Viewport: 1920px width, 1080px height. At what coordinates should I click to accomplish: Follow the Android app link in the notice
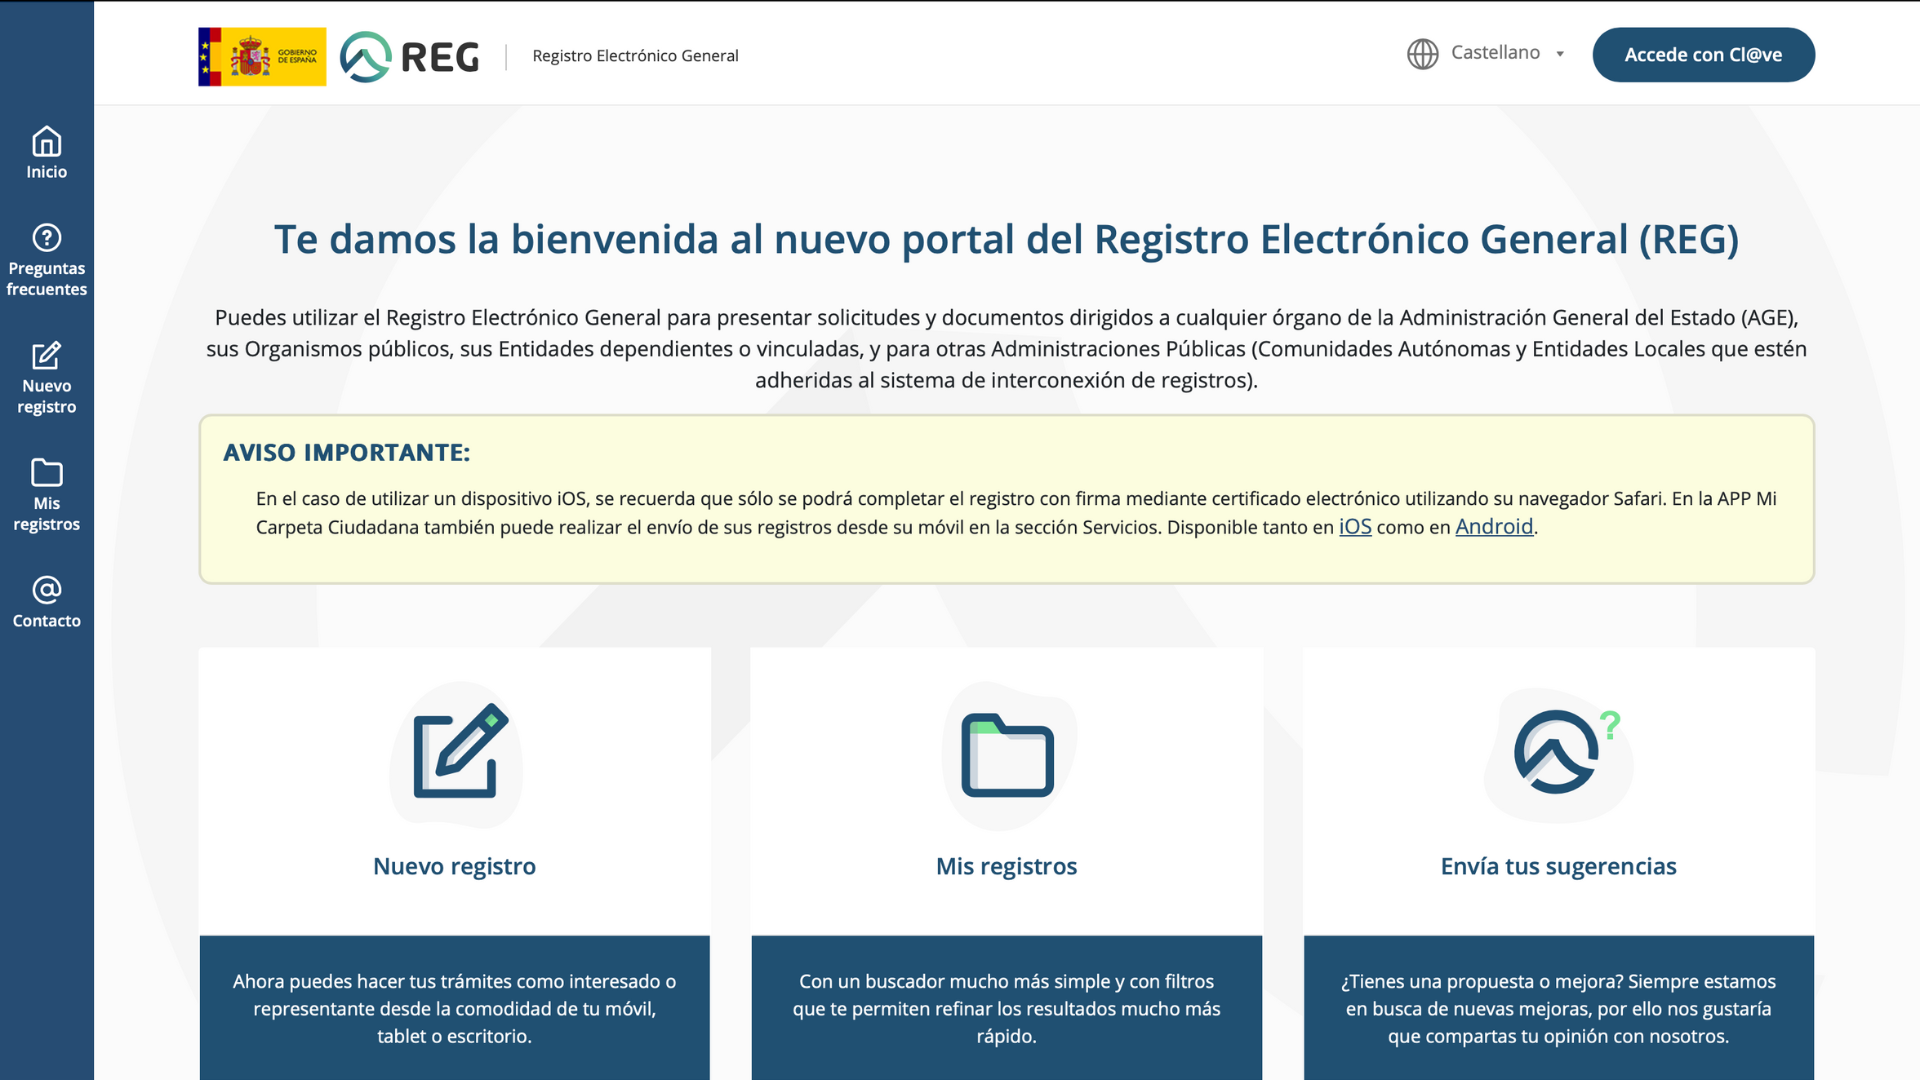(x=1493, y=527)
